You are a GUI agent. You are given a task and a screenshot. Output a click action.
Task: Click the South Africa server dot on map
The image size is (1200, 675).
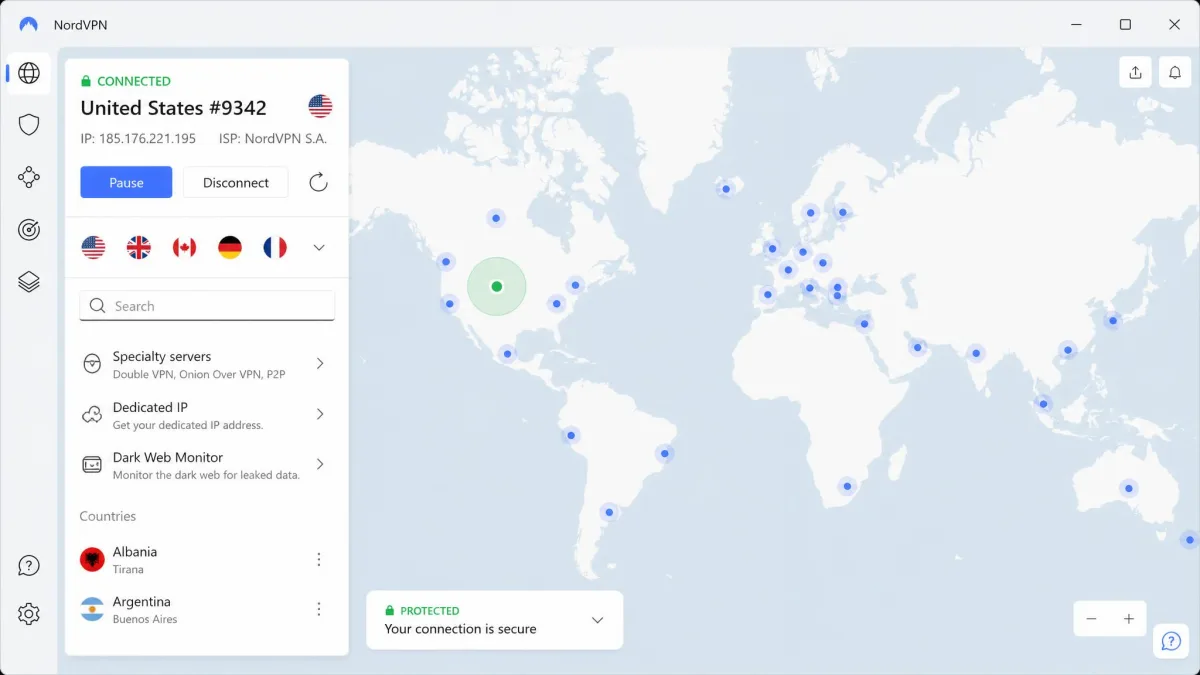[x=847, y=487]
